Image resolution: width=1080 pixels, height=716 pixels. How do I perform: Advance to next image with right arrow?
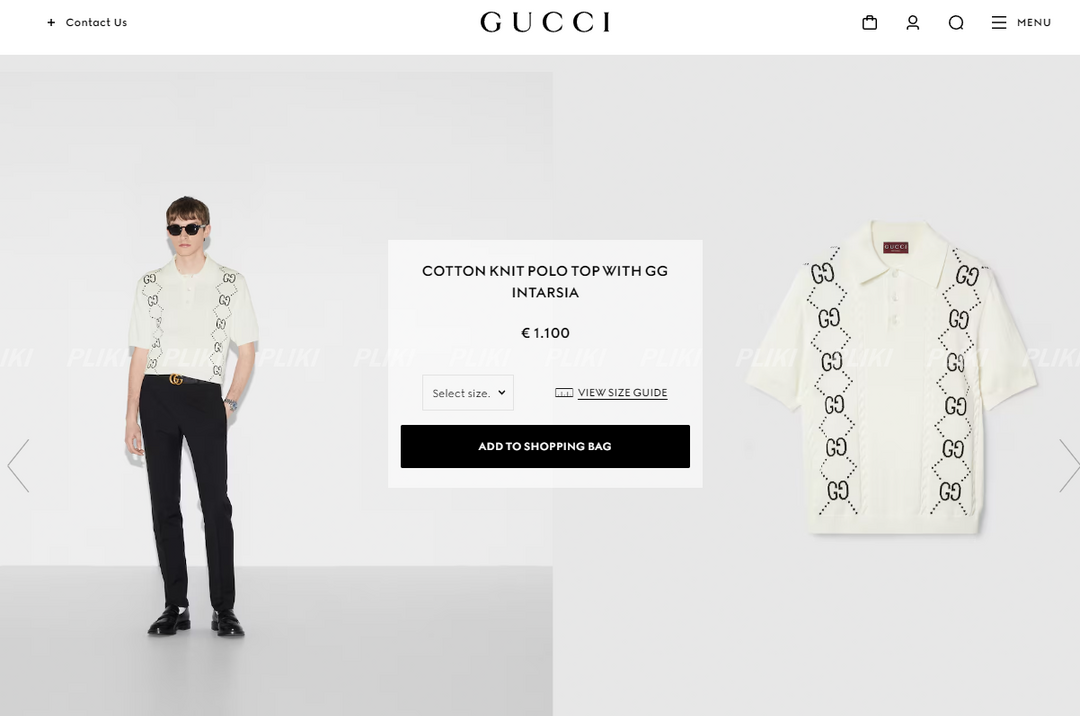click(1069, 466)
